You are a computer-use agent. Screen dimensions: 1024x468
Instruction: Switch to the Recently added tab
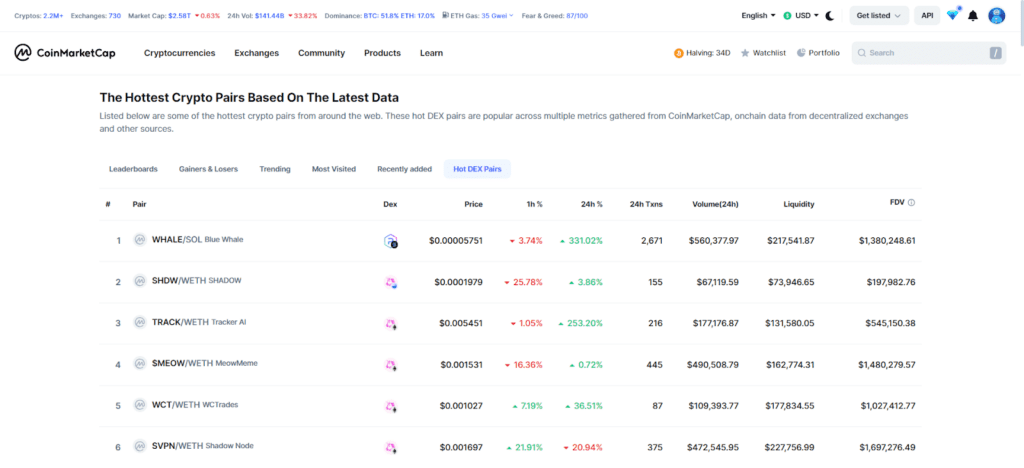pos(404,169)
